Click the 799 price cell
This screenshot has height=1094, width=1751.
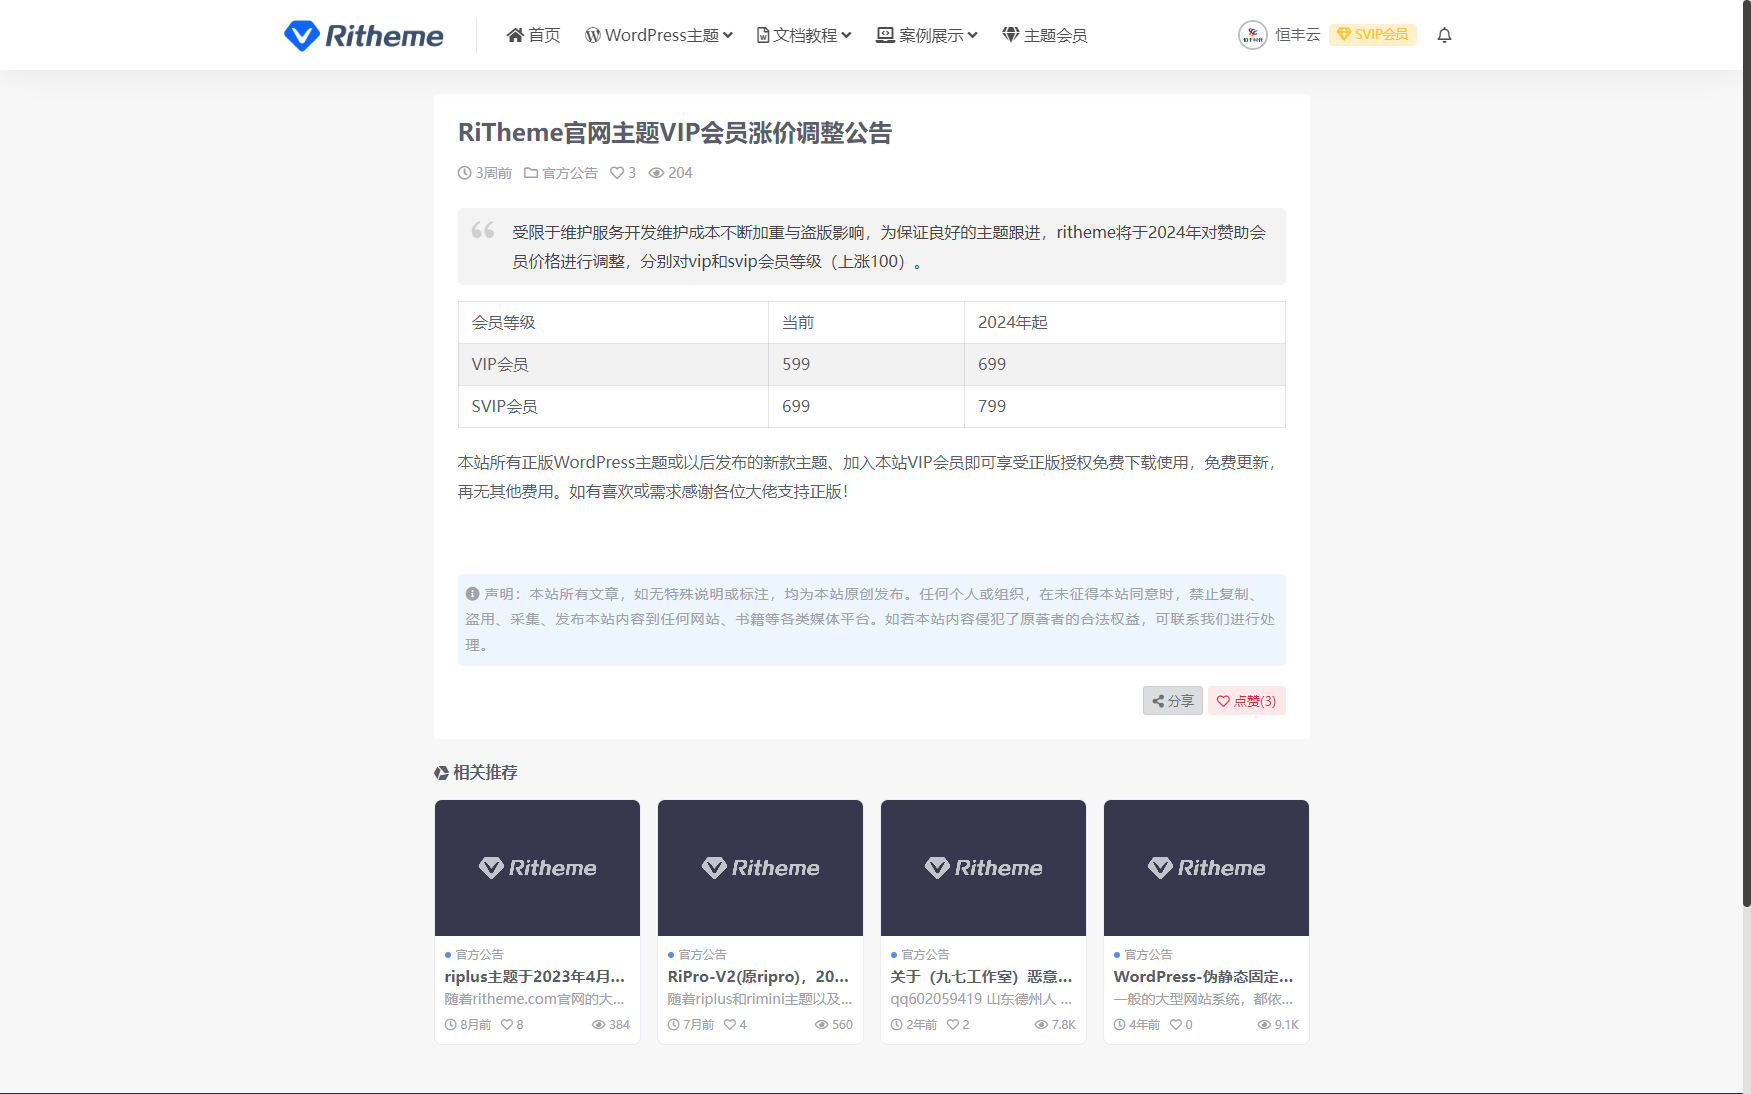tap(1125, 407)
